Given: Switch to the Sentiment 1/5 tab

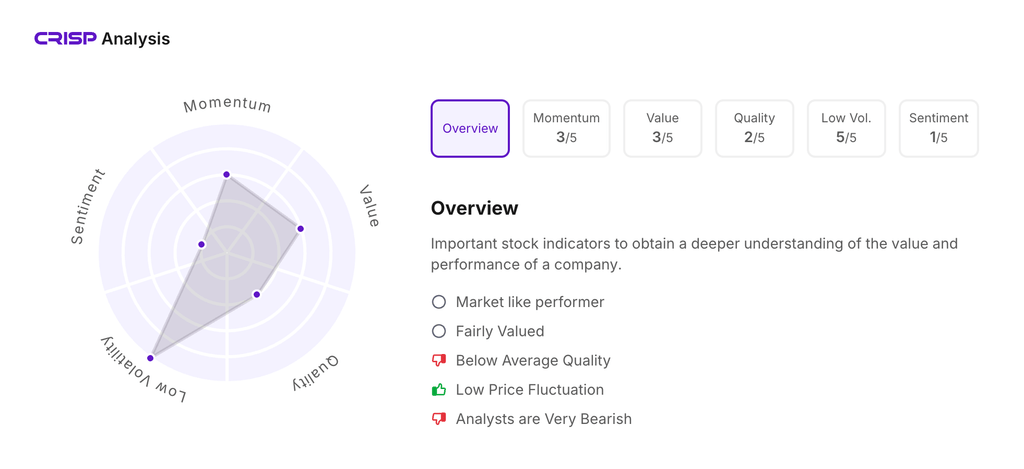Looking at the screenshot, I should pyautogui.click(x=938, y=128).
